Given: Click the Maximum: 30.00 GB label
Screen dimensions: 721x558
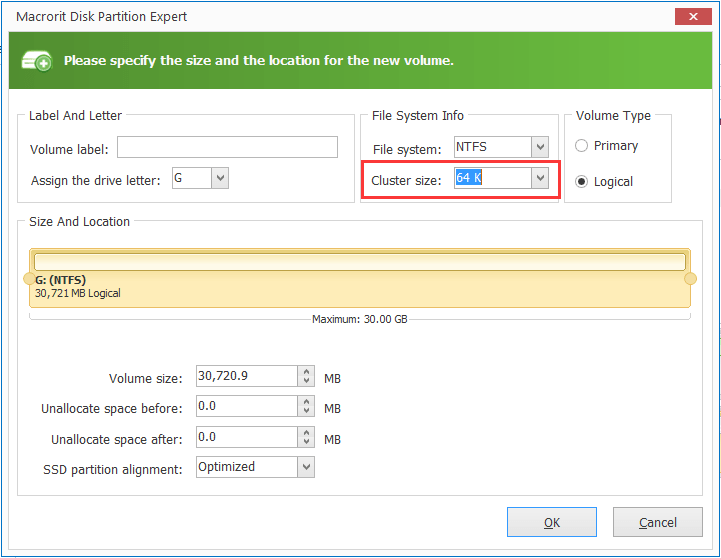Looking at the screenshot, I should (x=360, y=319).
